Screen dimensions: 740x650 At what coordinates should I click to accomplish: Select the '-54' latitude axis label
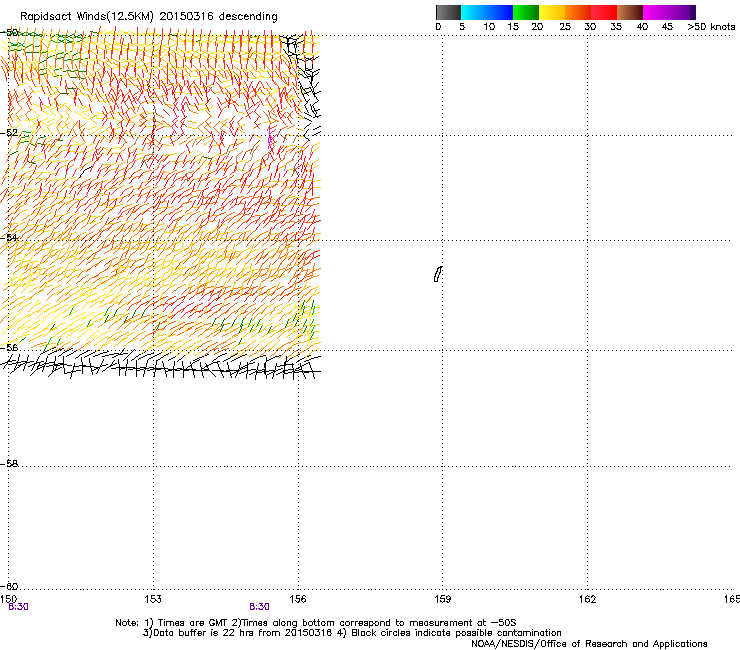coord(9,237)
